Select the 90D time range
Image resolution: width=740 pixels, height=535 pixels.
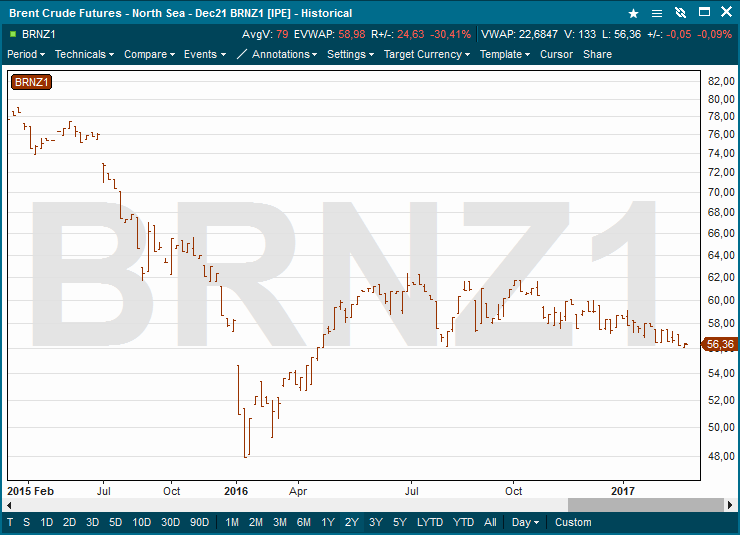tap(199, 522)
